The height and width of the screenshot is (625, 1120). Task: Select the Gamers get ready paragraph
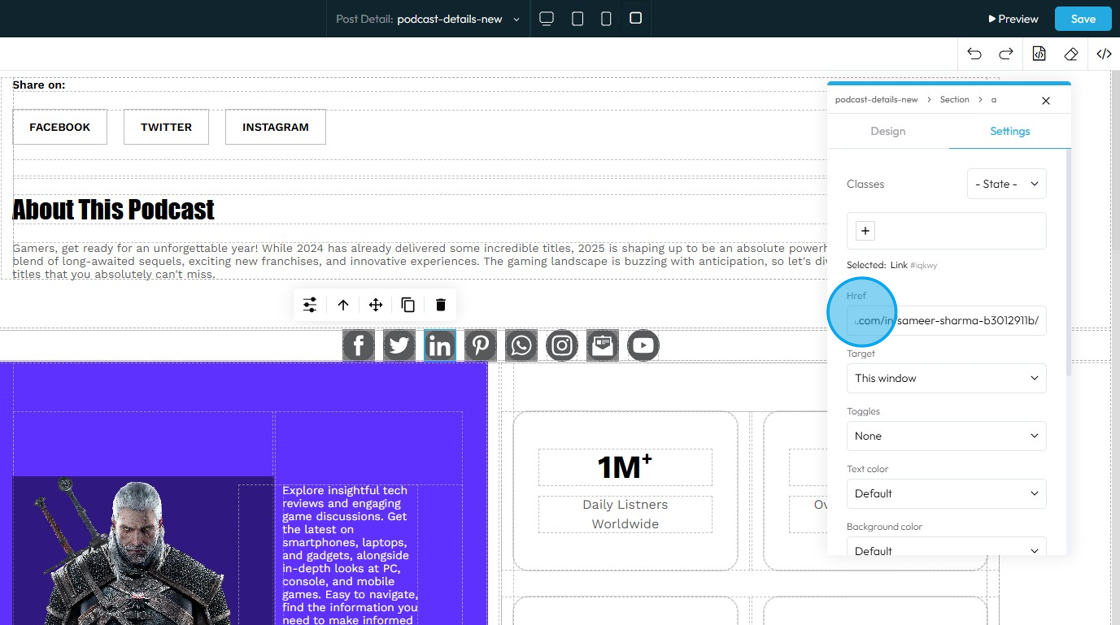[x=420, y=261]
